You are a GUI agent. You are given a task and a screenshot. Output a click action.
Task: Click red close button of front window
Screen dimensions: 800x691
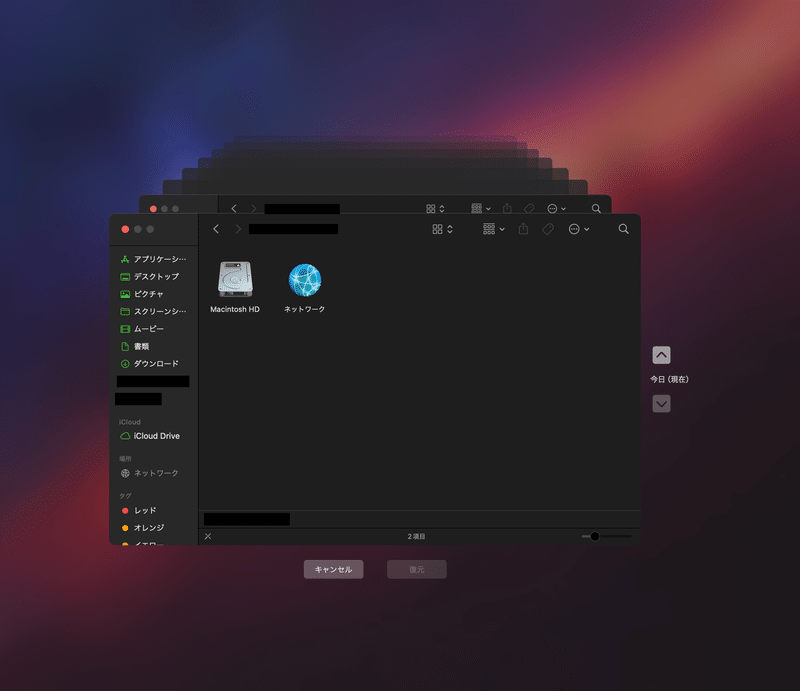pyautogui.click(x=125, y=229)
